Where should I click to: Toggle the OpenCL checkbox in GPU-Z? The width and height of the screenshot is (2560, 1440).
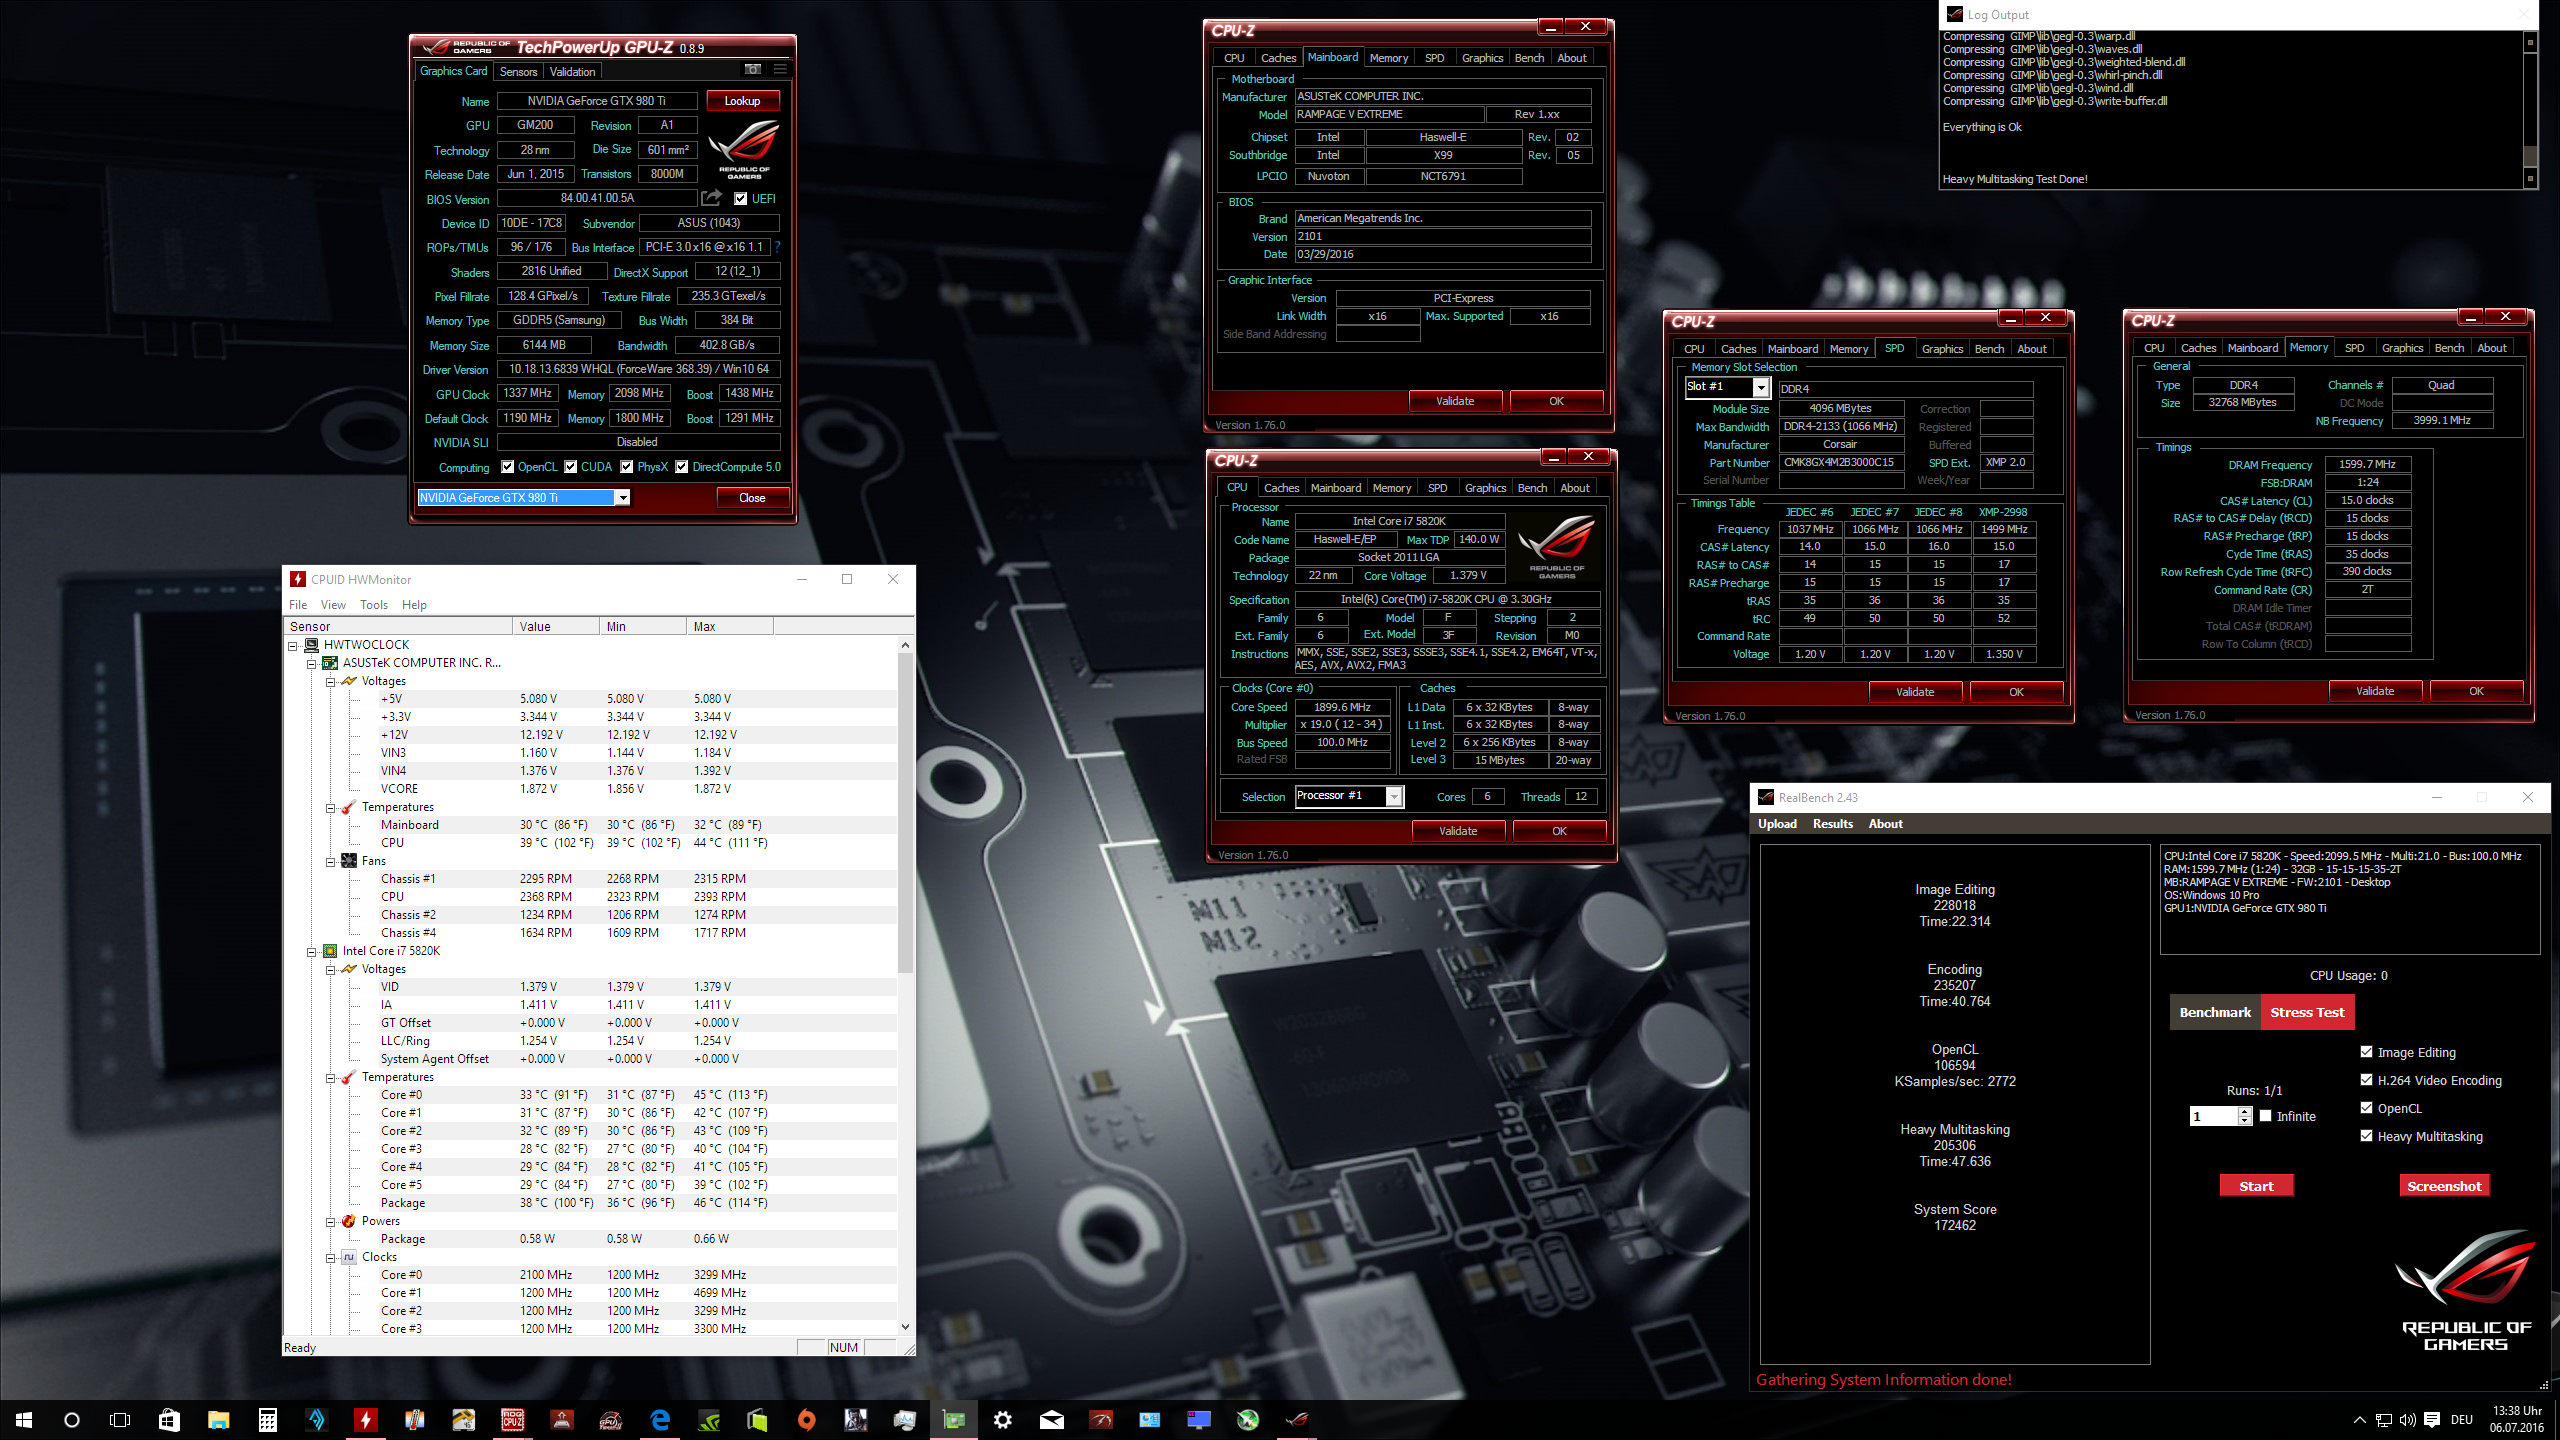508,467
